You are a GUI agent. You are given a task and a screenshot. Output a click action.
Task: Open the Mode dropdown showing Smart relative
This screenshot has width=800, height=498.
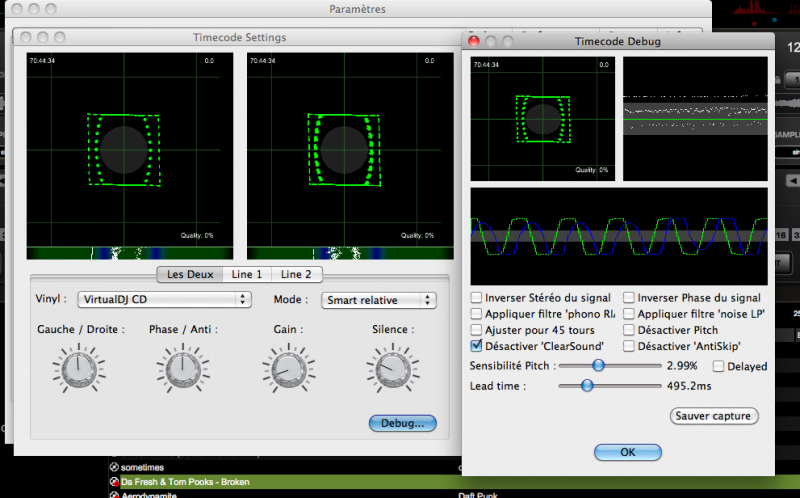pyautogui.click(x=379, y=300)
